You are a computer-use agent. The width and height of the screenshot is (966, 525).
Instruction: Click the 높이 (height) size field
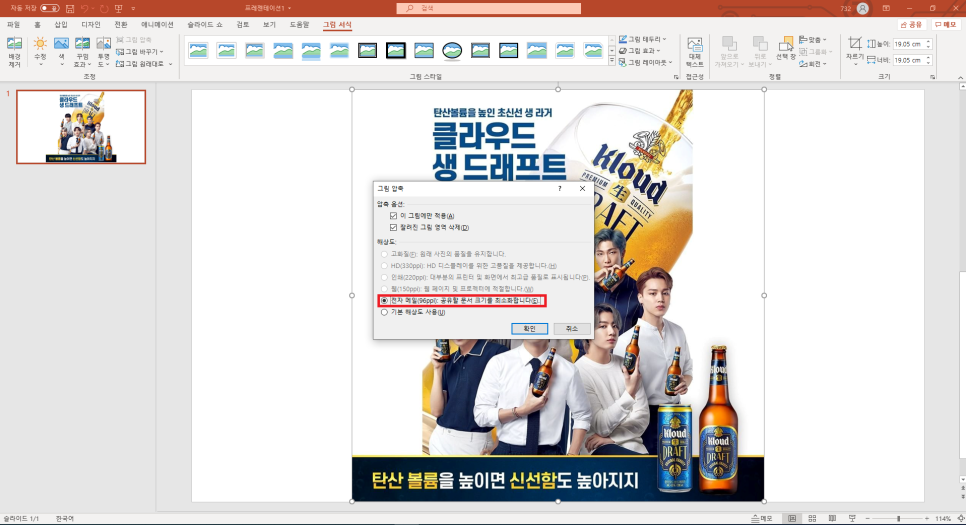911,44
